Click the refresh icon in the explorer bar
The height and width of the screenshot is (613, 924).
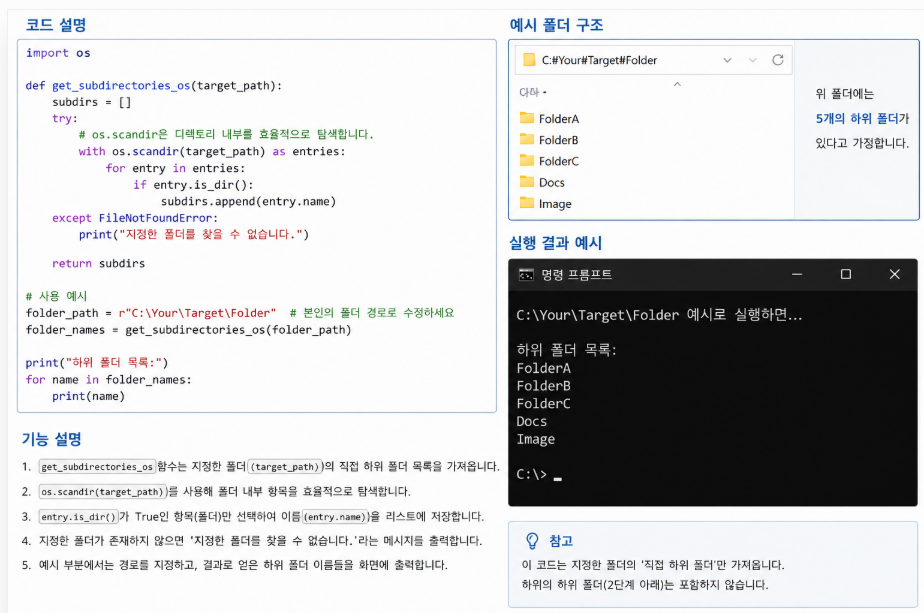click(778, 60)
